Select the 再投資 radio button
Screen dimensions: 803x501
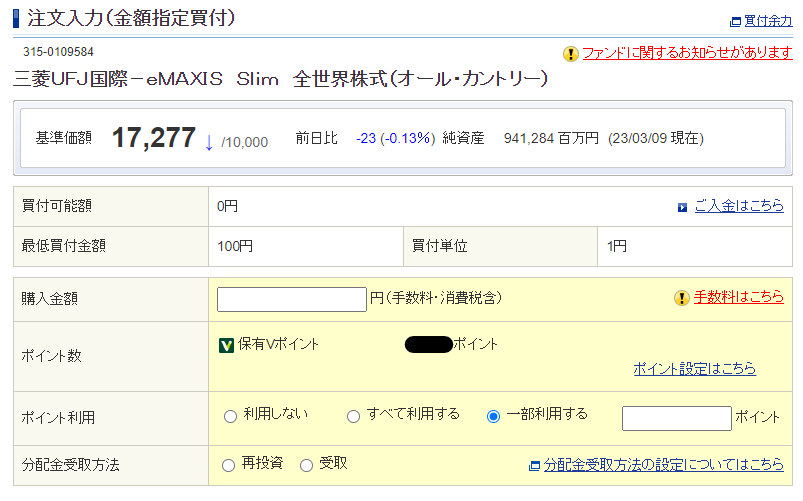tap(228, 465)
